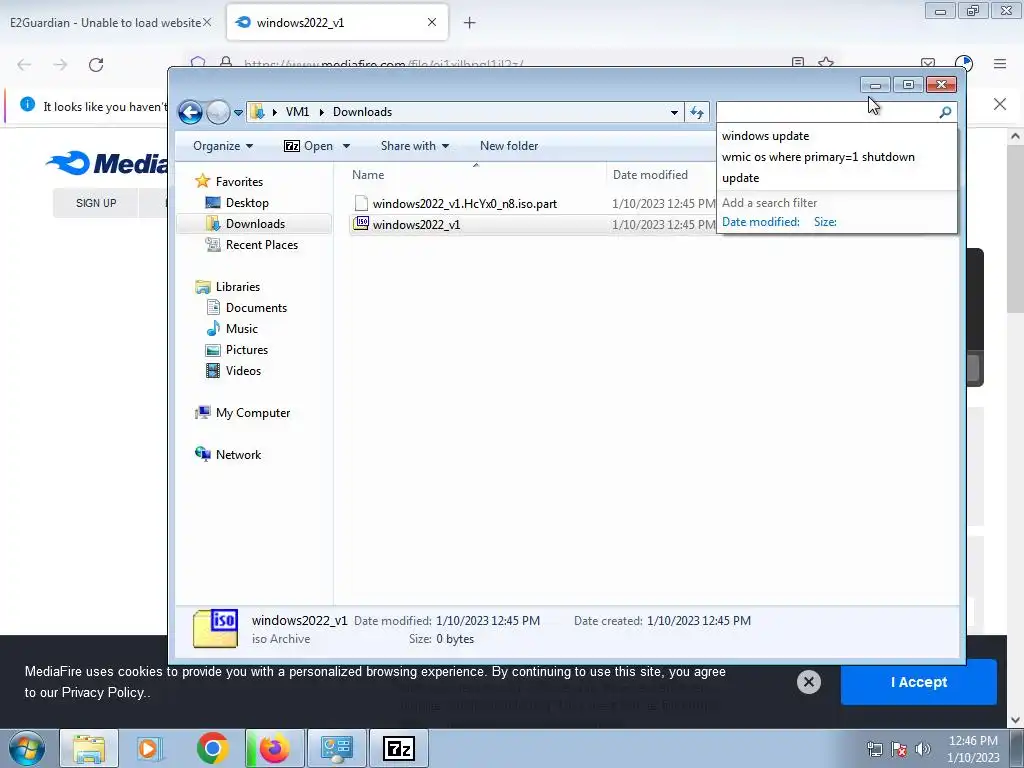Open Firefox hamburger application menu
Image resolution: width=1024 pixels, height=768 pixels.
(1000, 64)
